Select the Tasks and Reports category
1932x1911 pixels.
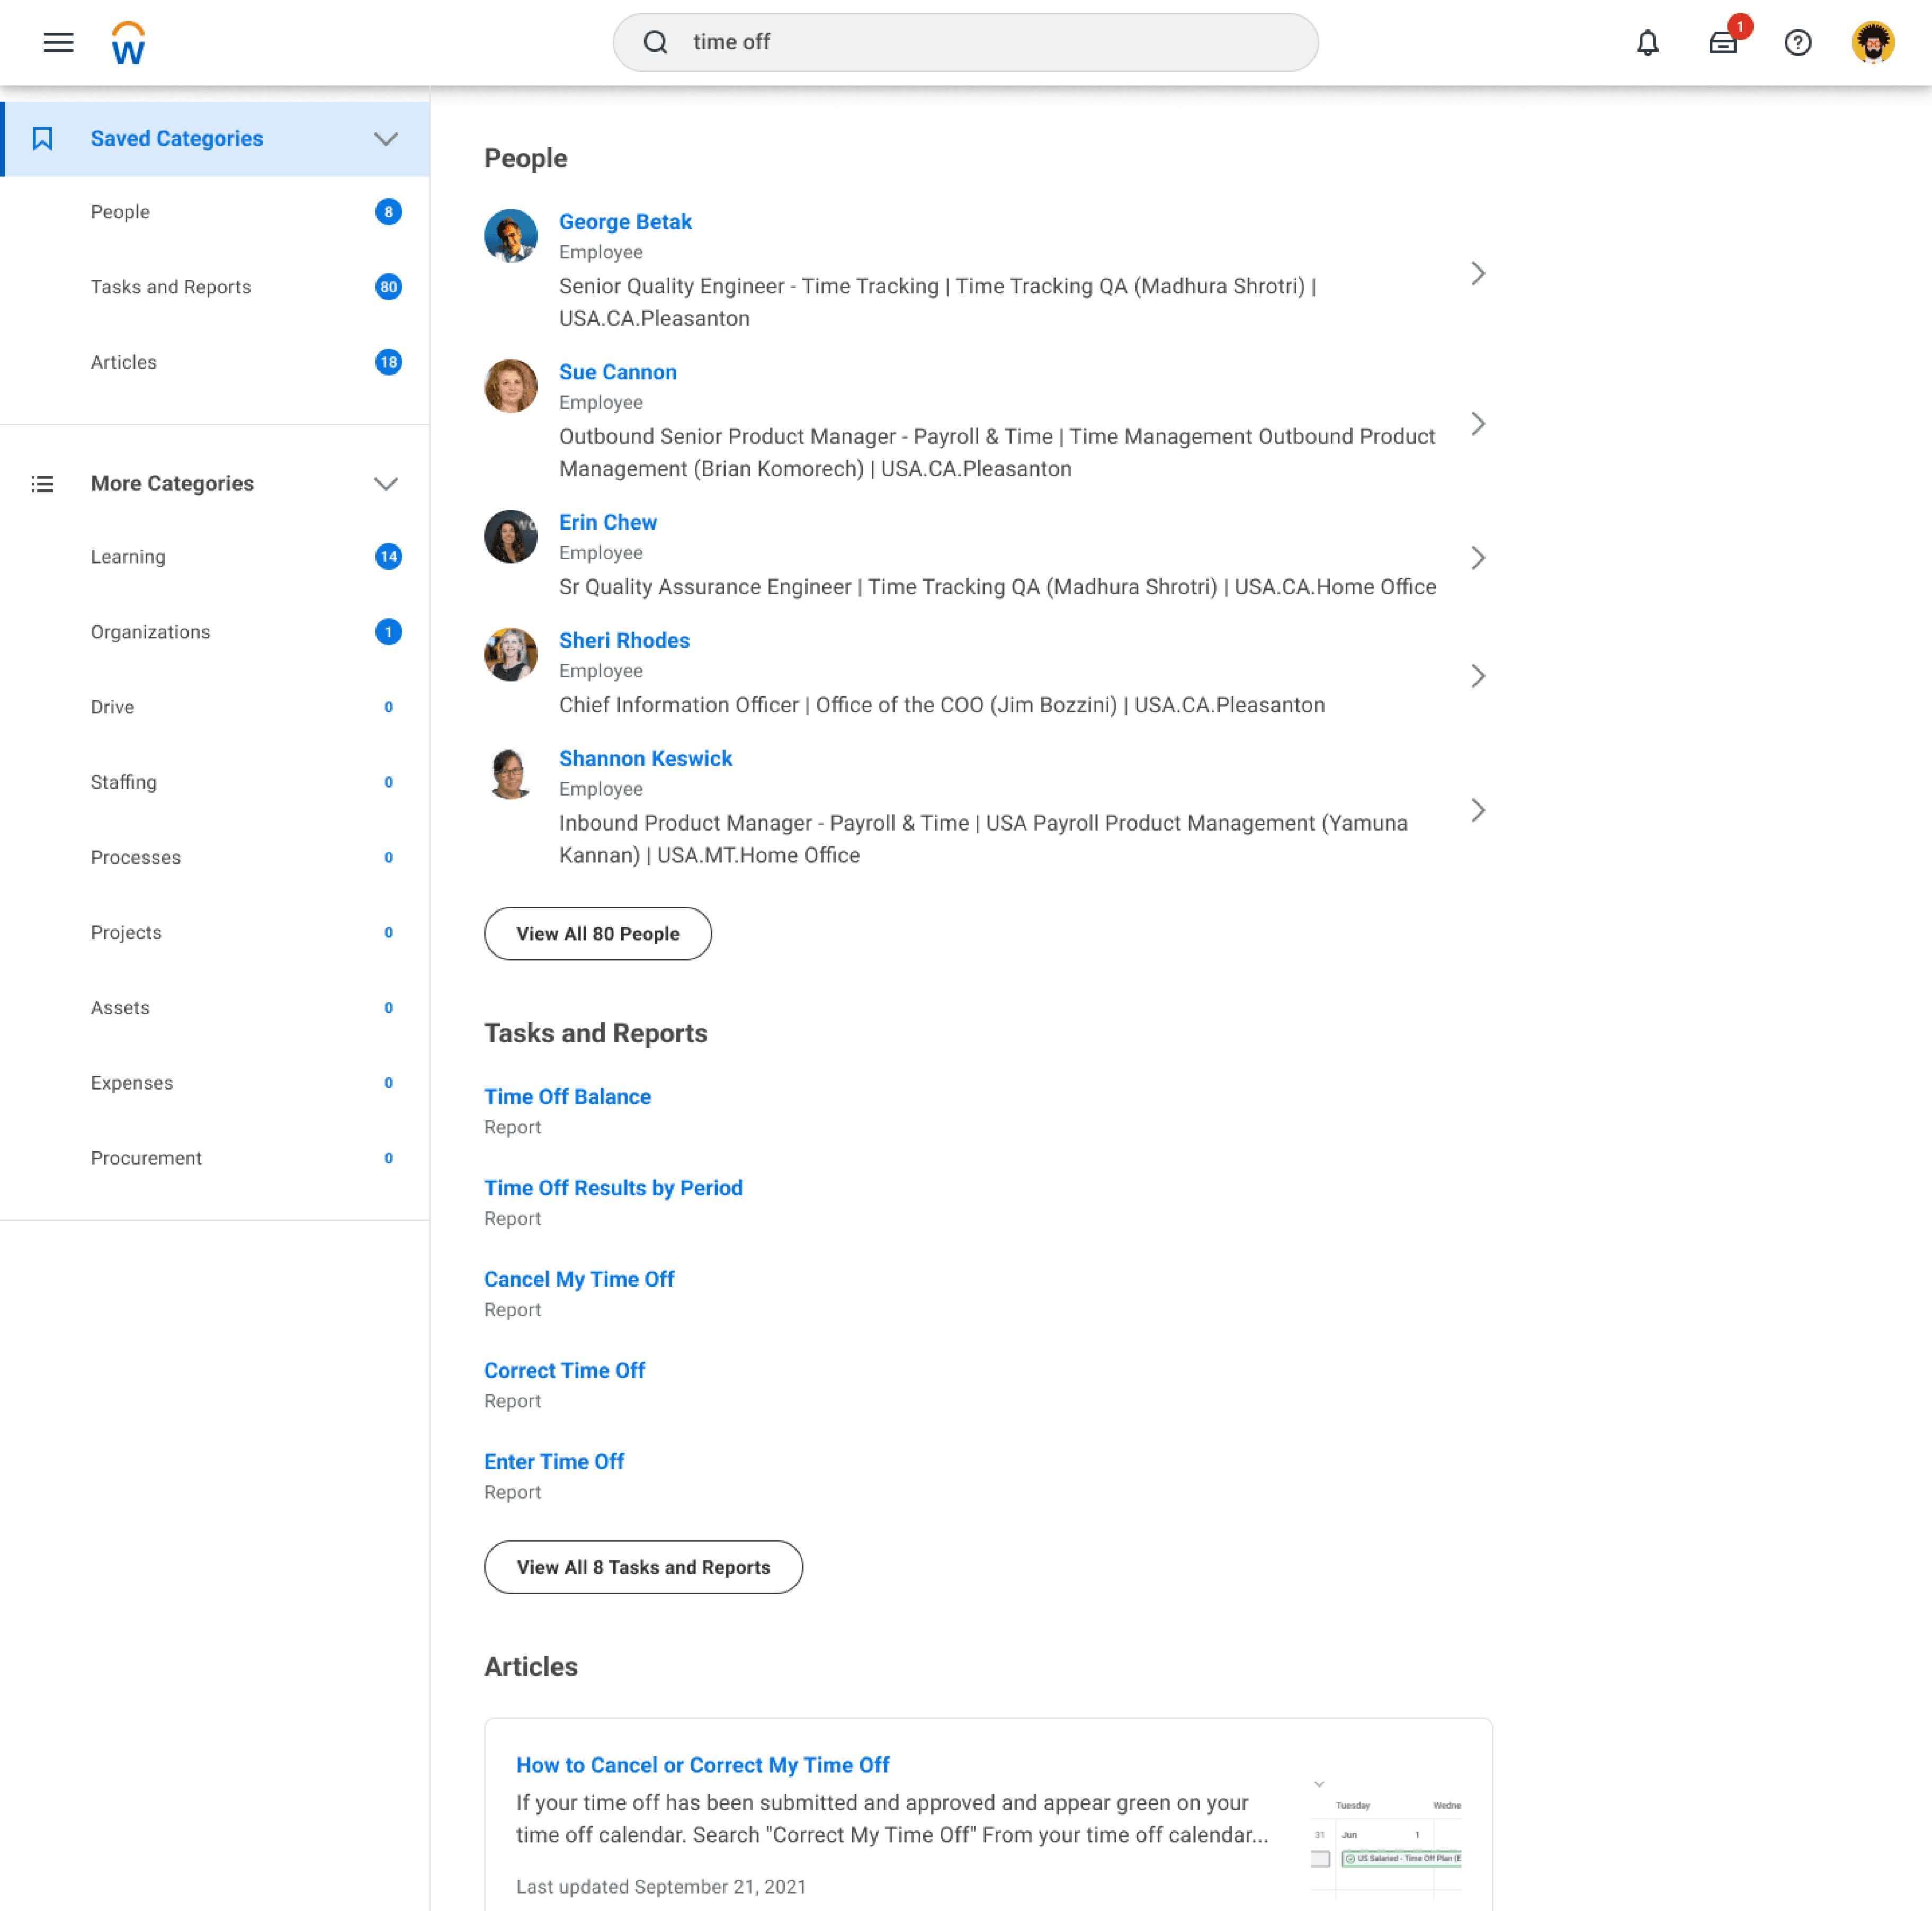click(x=171, y=287)
